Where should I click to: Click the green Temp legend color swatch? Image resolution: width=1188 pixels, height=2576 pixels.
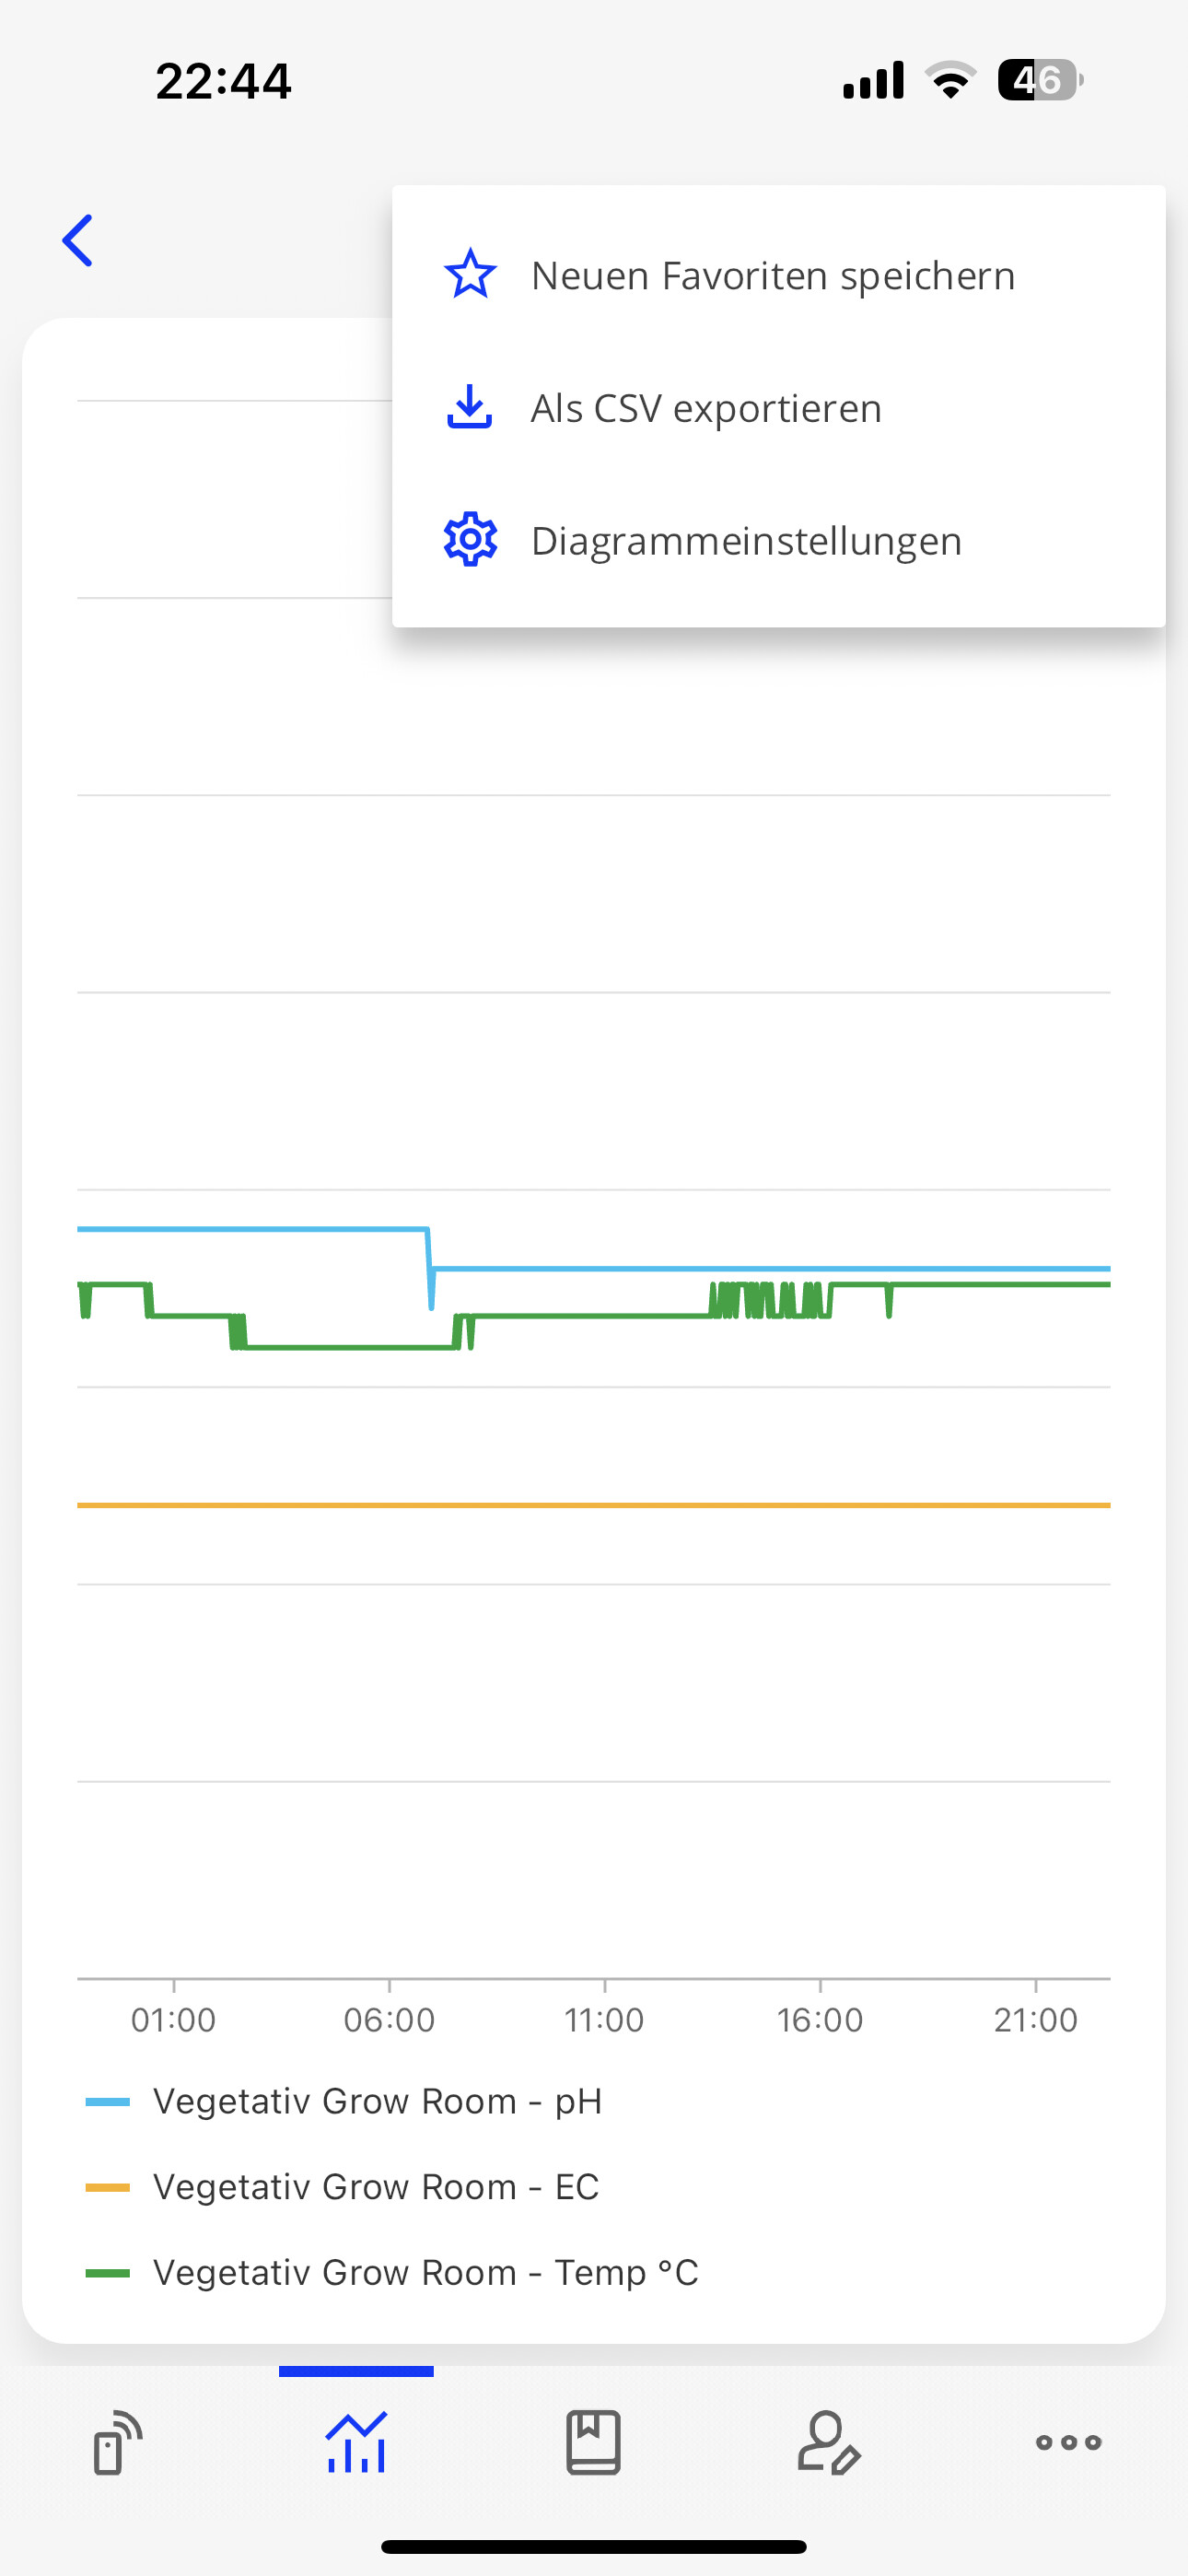click(108, 2274)
